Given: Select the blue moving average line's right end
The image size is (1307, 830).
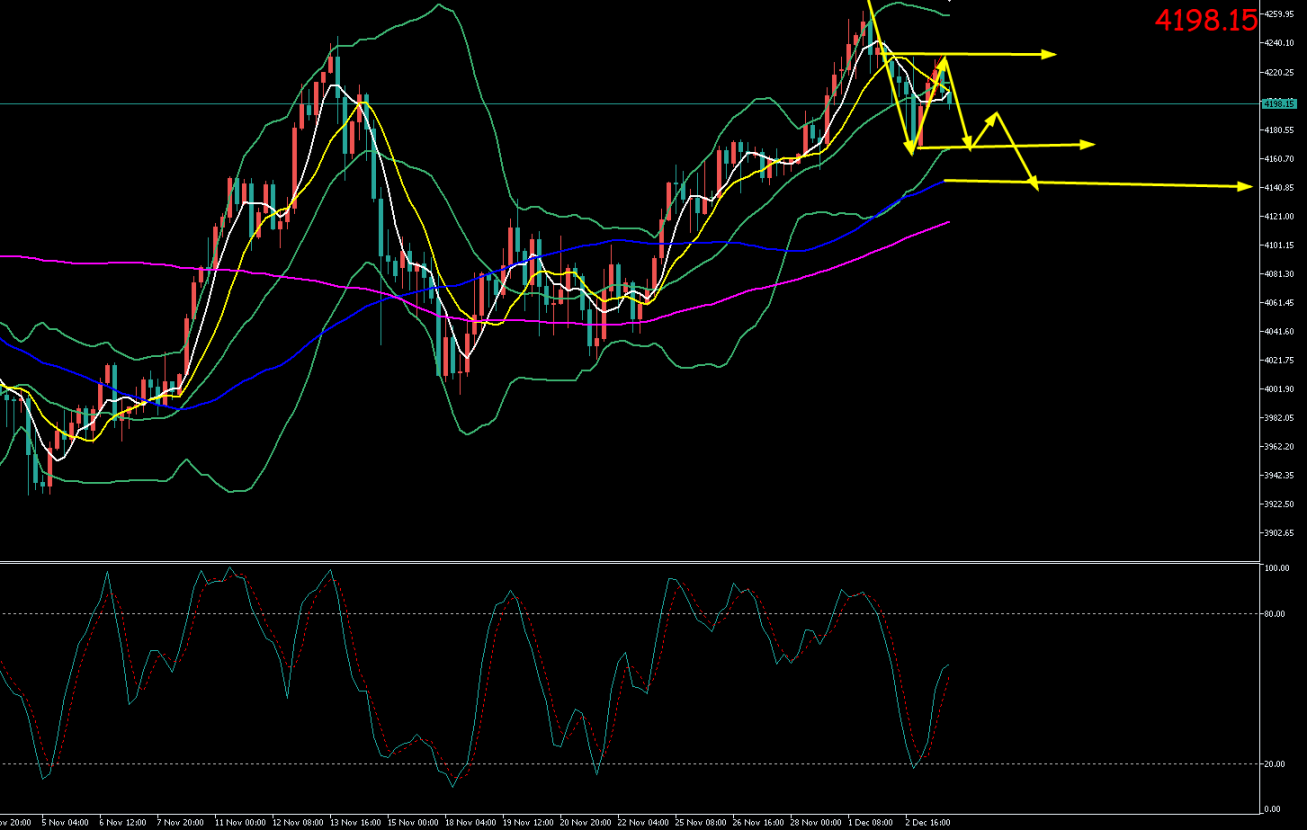Looking at the screenshot, I should point(943,183).
